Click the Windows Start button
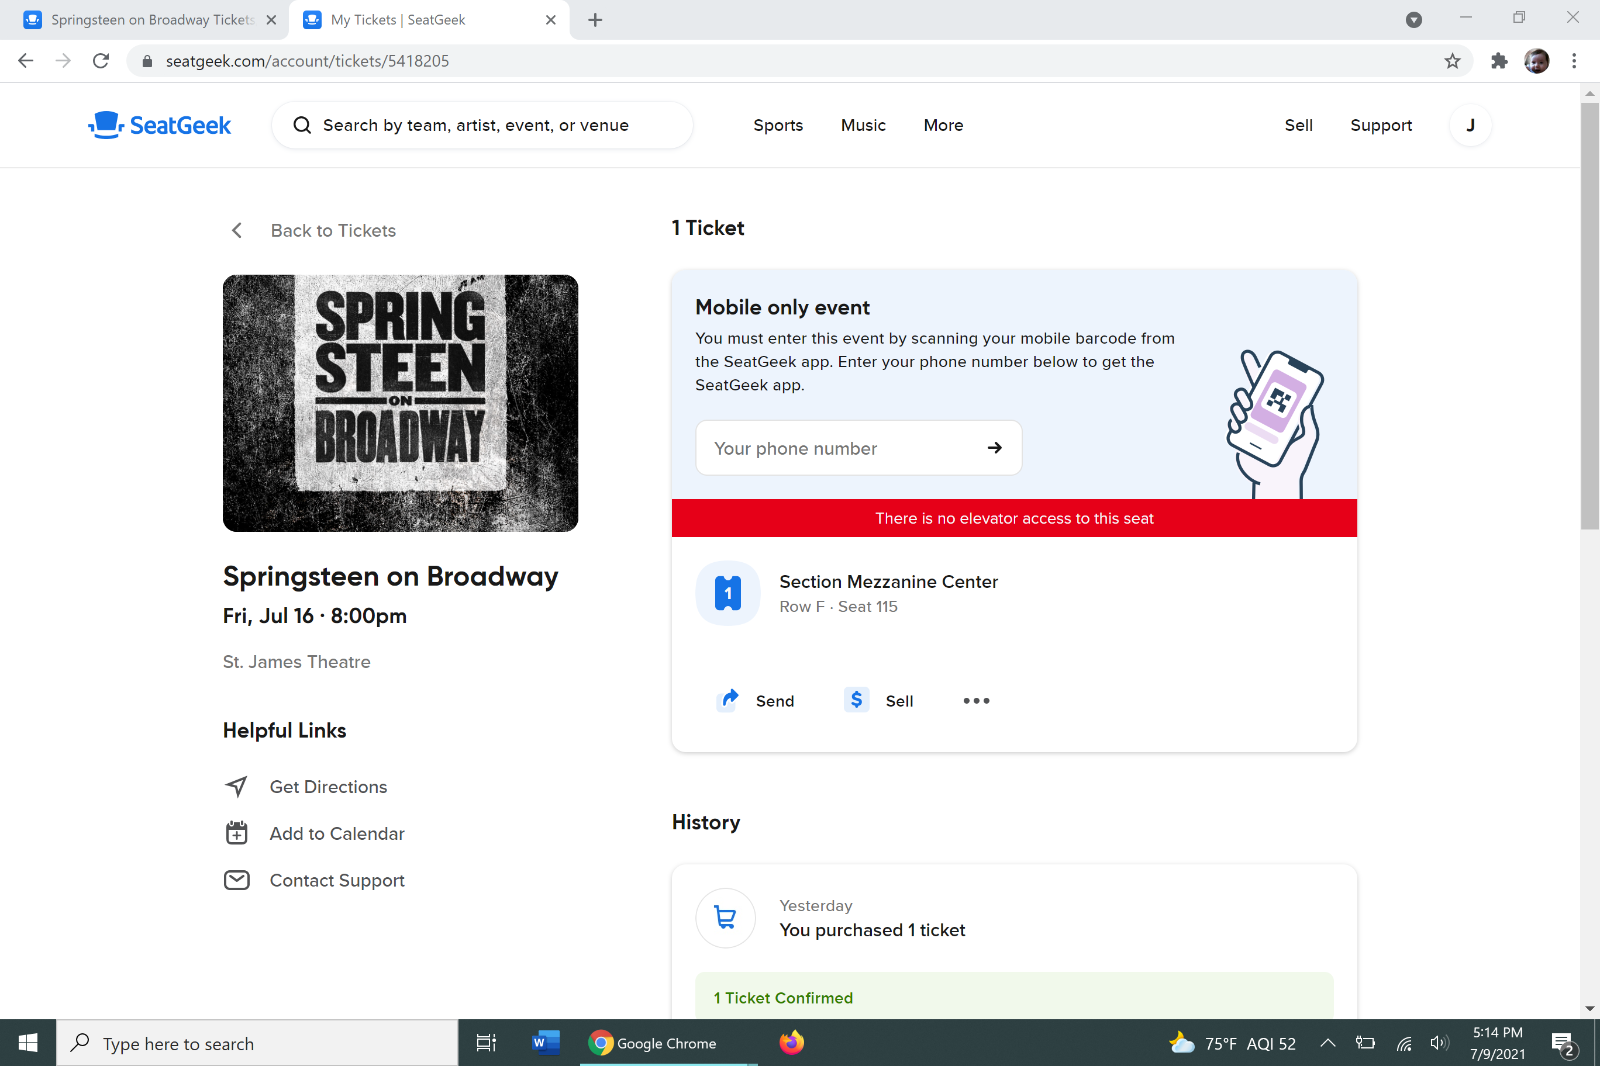 click(28, 1043)
